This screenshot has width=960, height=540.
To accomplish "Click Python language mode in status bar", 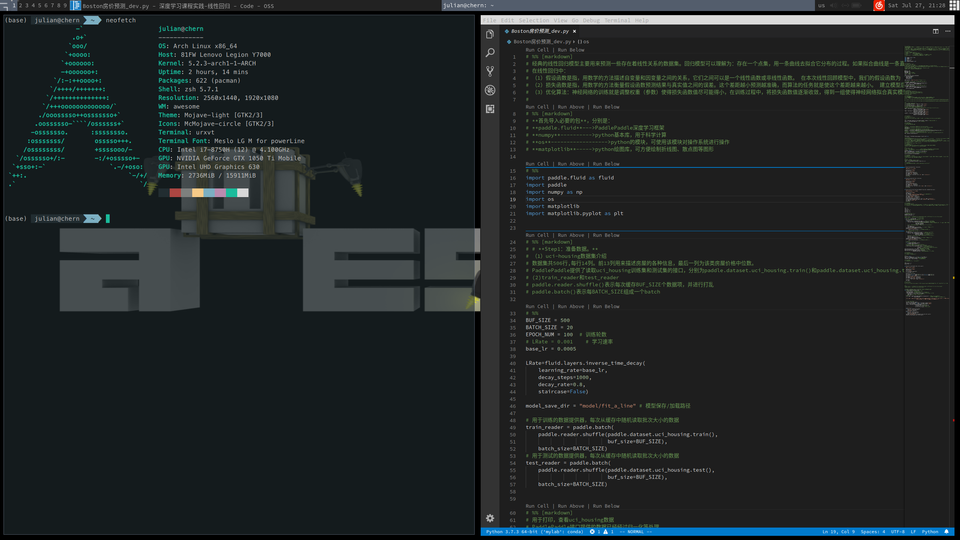I will [x=930, y=531].
